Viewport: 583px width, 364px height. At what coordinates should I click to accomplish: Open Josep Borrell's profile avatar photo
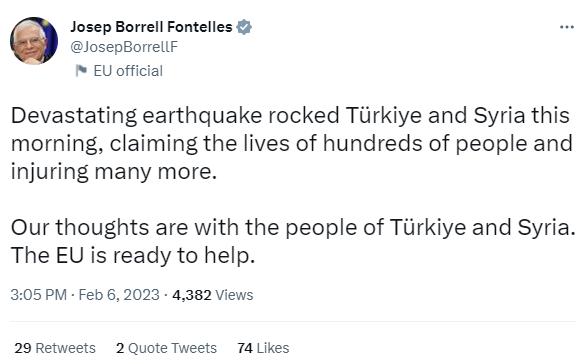[34, 41]
